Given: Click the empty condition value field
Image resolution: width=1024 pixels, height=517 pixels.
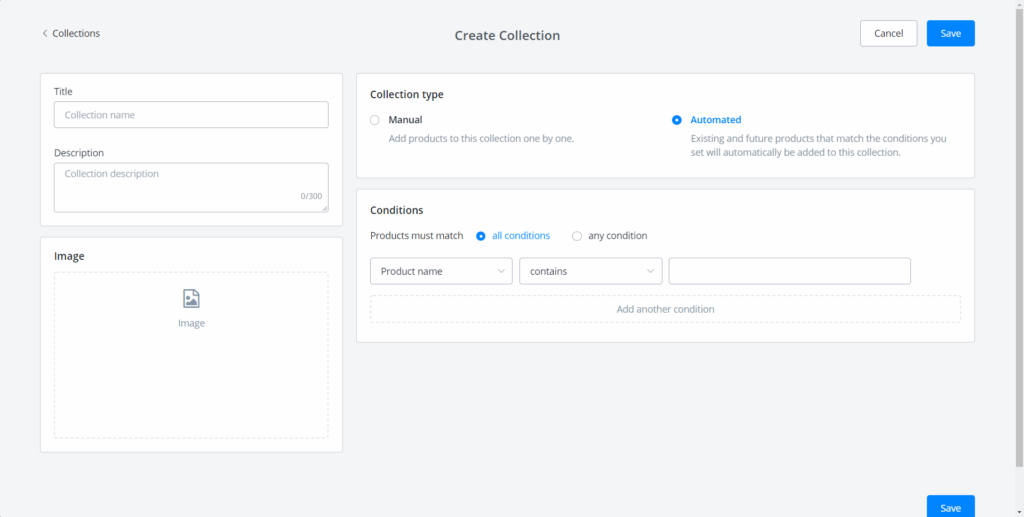Looking at the screenshot, I should pyautogui.click(x=789, y=271).
